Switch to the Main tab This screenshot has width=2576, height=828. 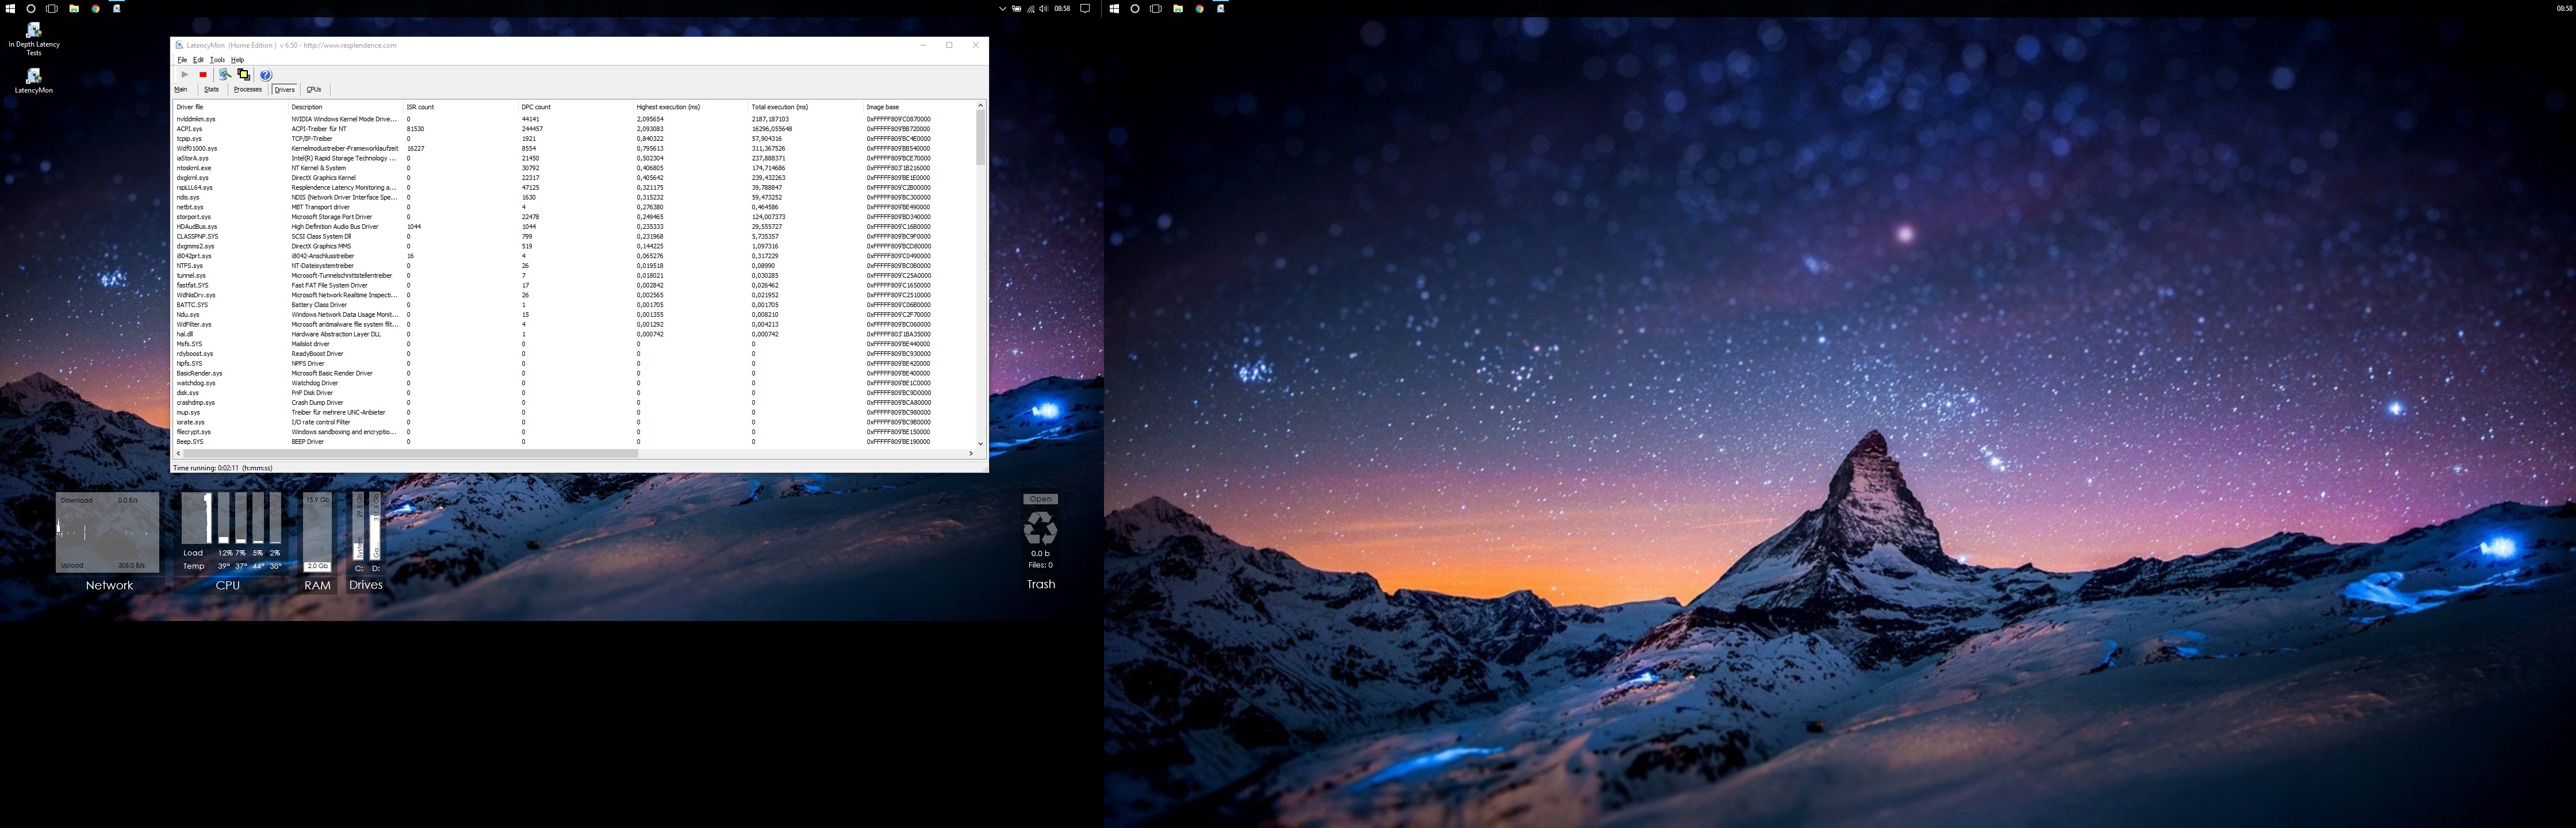point(181,90)
